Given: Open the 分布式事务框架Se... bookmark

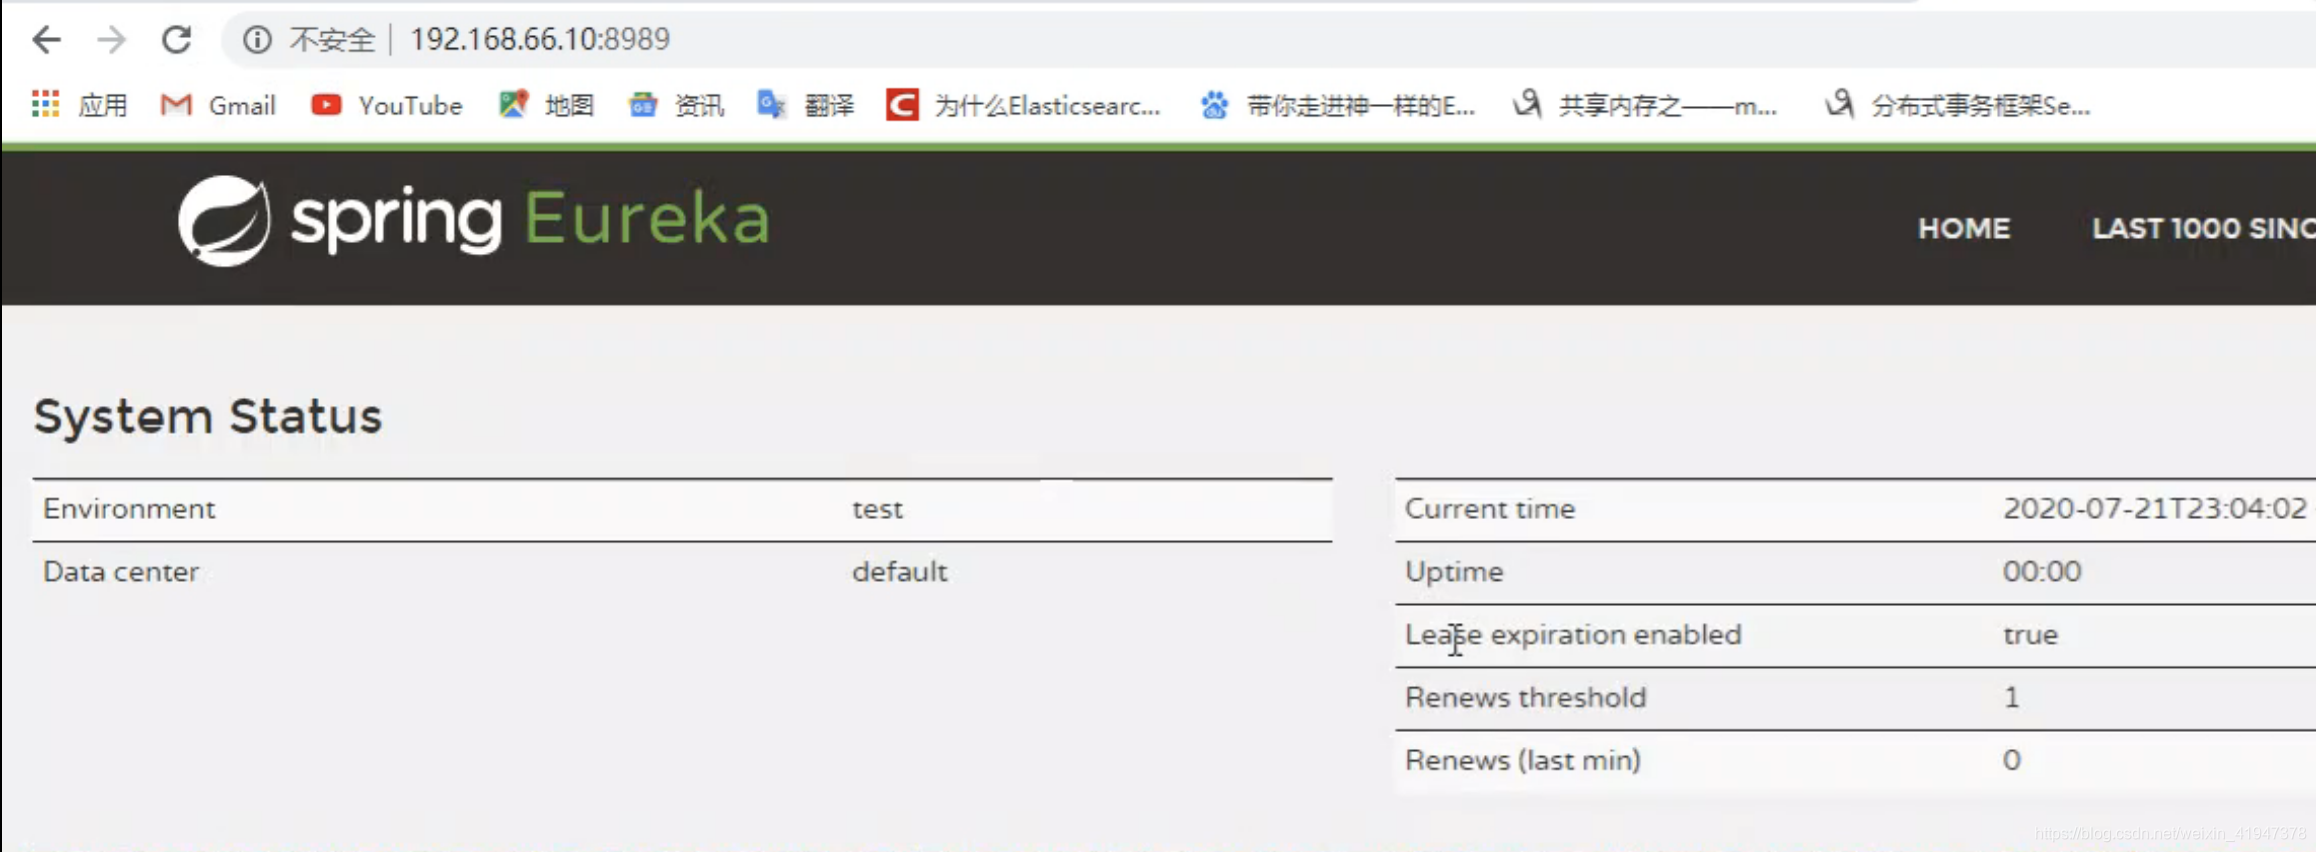Looking at the screenshot, I should click(1981, 105).
